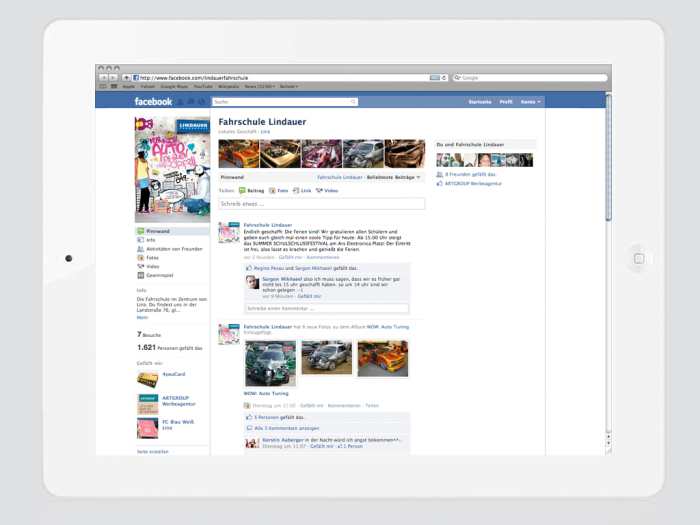Go back with Safari's back arrow

tap(103, 78)
